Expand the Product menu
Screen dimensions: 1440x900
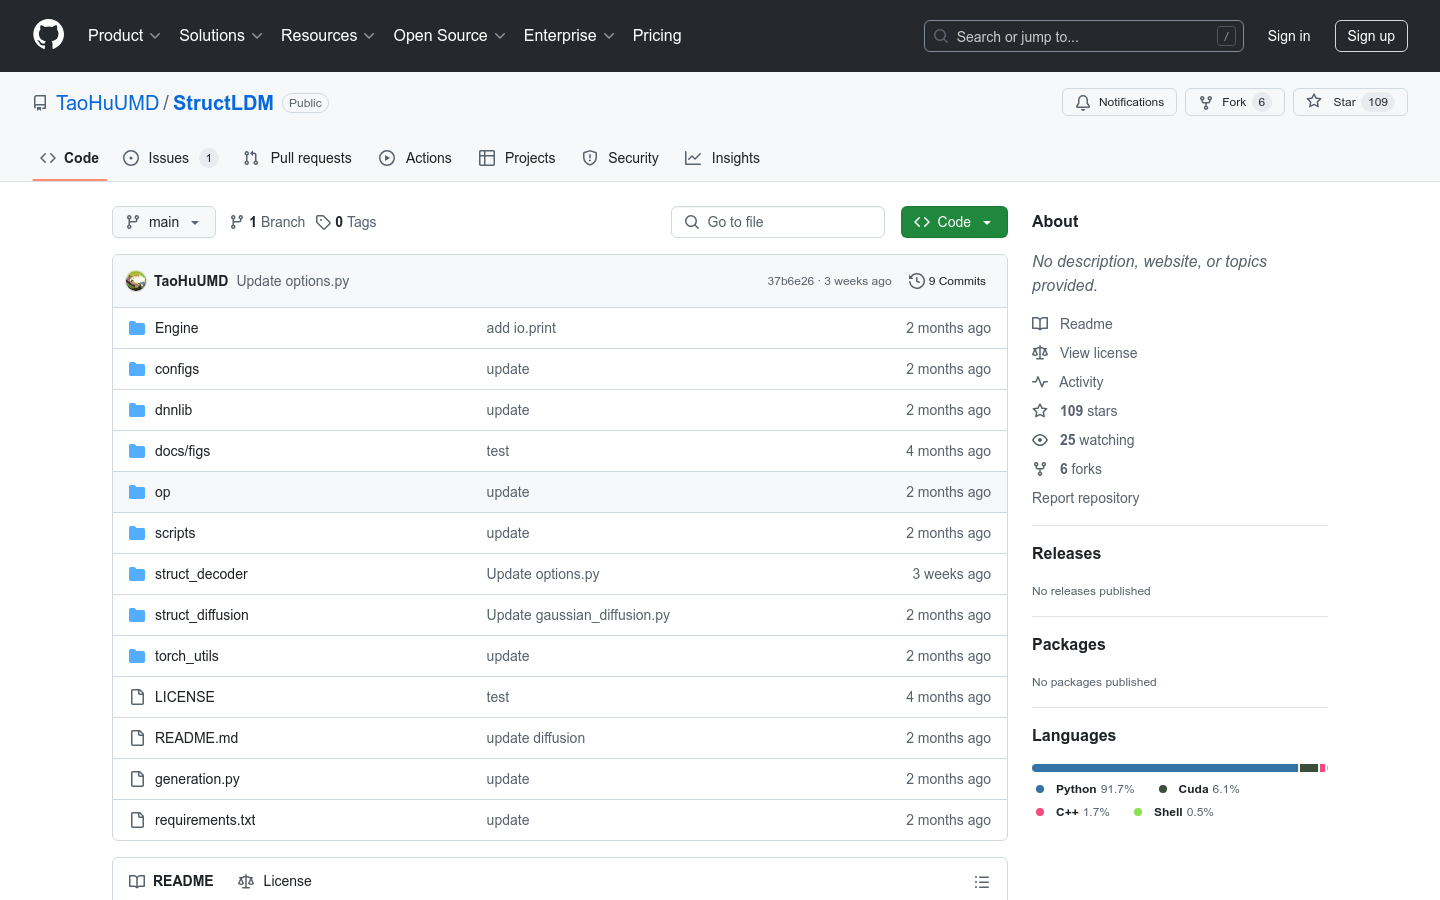tap(124, 35)
